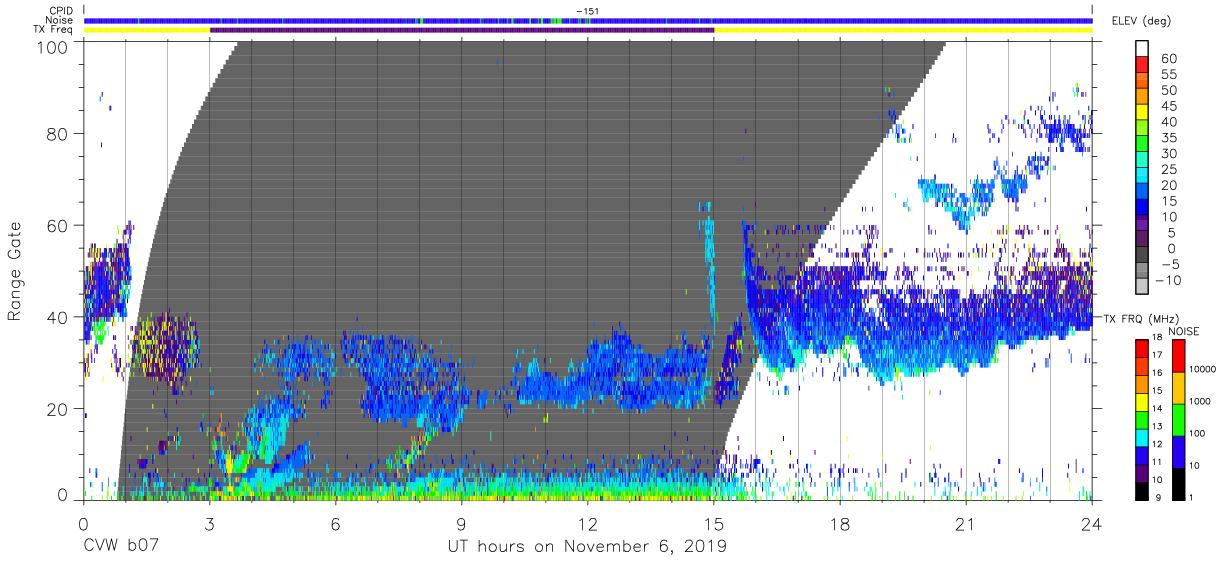1228x567 pixels.
Task: Click the white top segment of elevation colorbar
Action: pos(1143,48)
